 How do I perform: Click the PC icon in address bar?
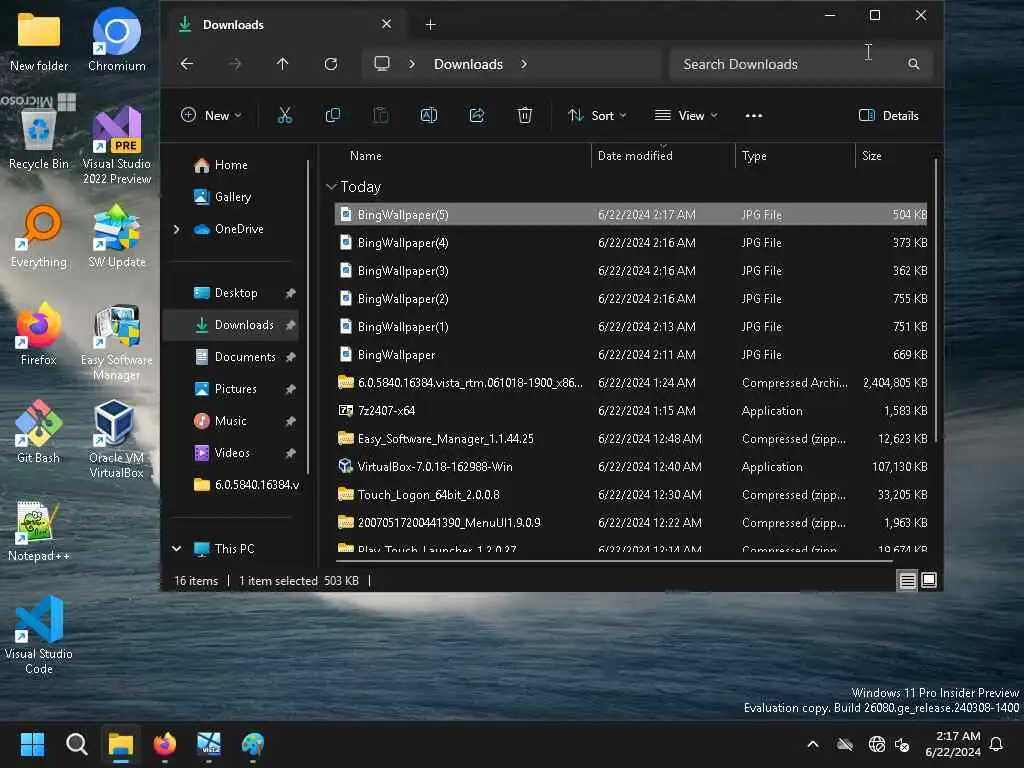point(381,64)
